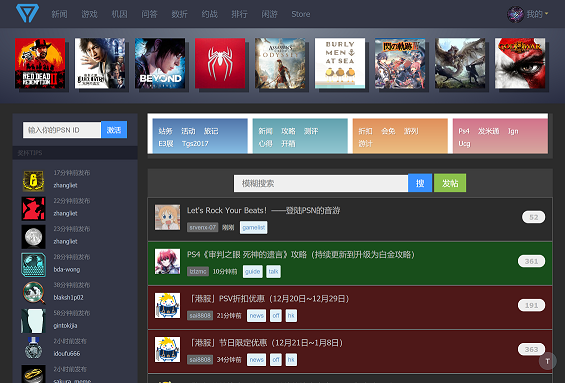Open the Red Dead Redemption II game cover
The height and width of the screenshot is (383, 565).
[x=40, y=63]
